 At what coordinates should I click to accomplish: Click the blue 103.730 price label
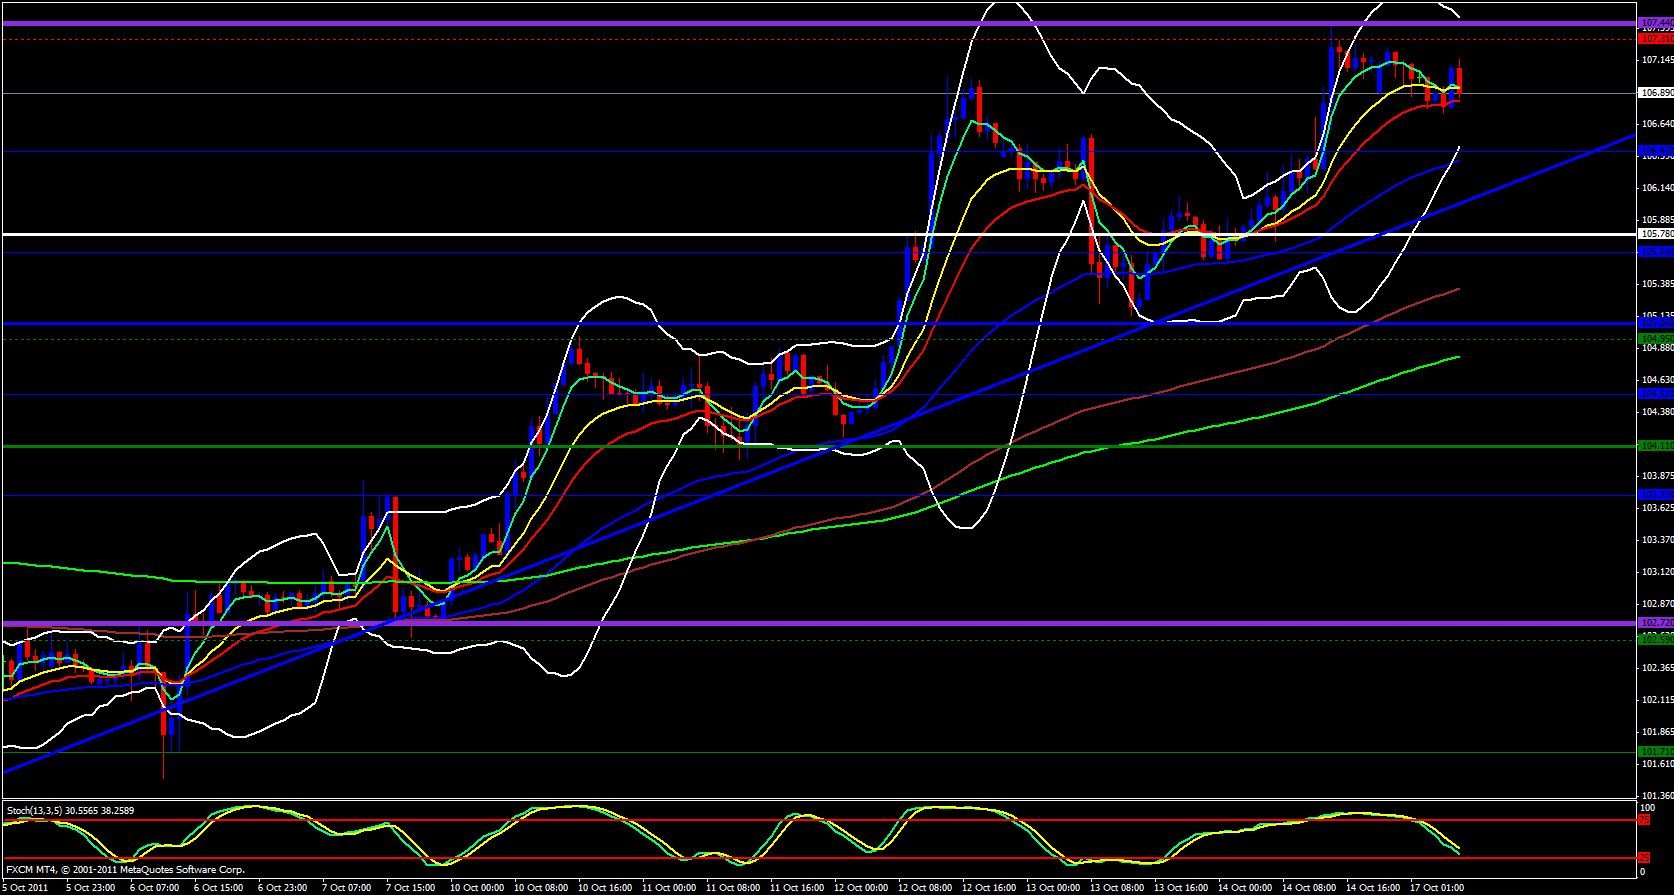click(x=1655, y=495)
